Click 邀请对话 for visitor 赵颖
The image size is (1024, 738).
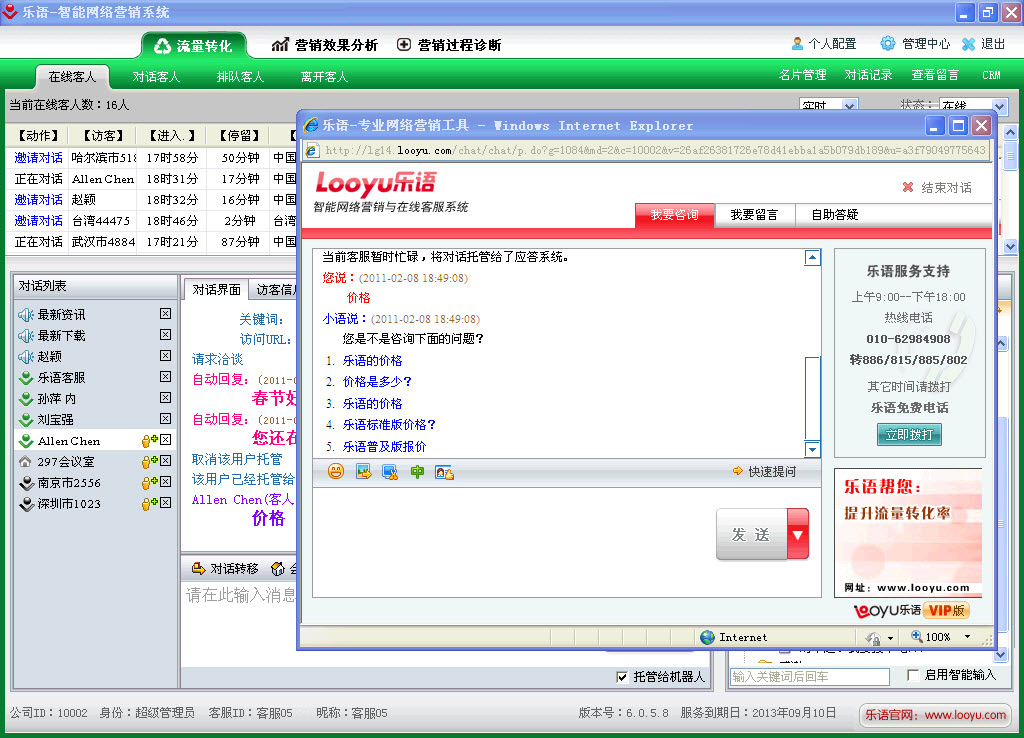pos(39,200)
